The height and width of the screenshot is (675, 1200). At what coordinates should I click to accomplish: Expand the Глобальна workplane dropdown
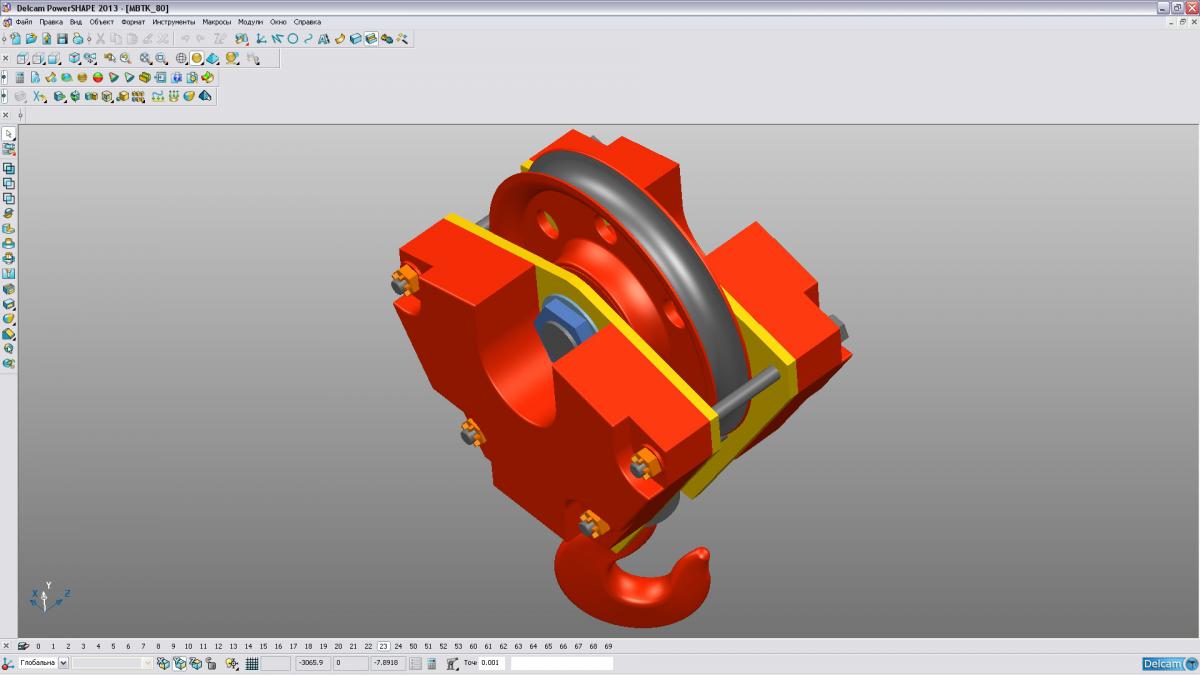tap(63, 663)
